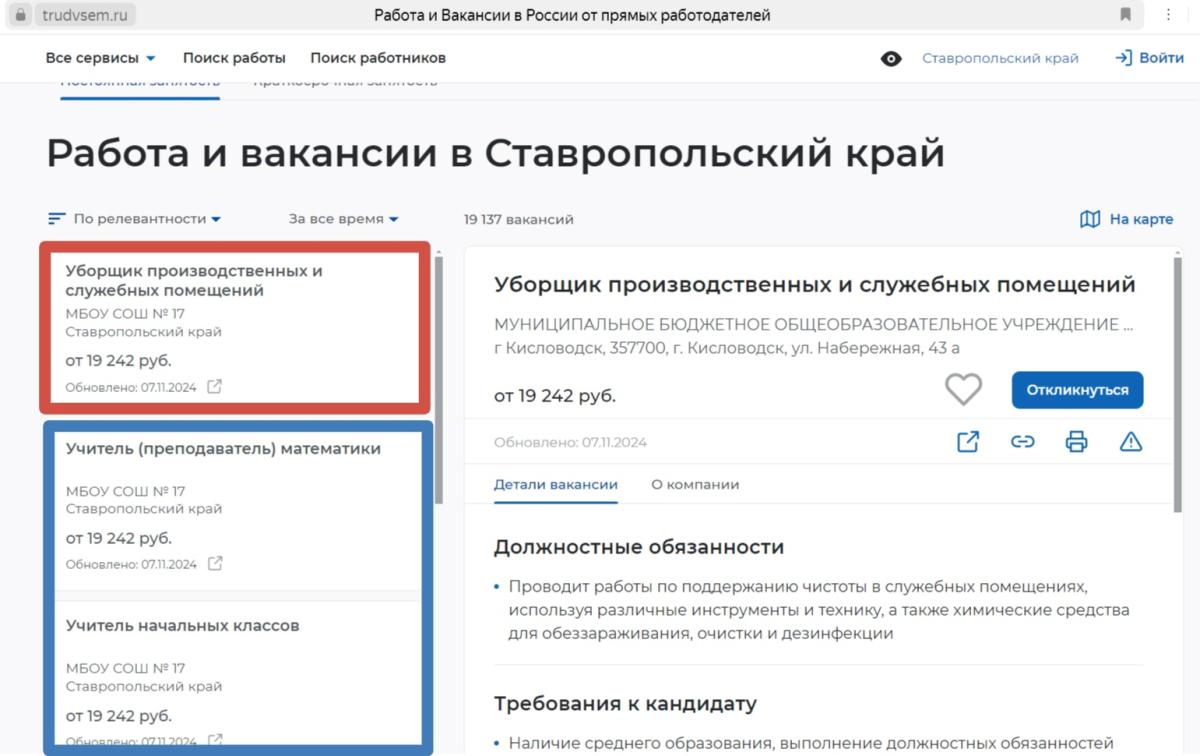Click Войти login link
Viewport: 1200px width, 756px height.
(1150, 58)
